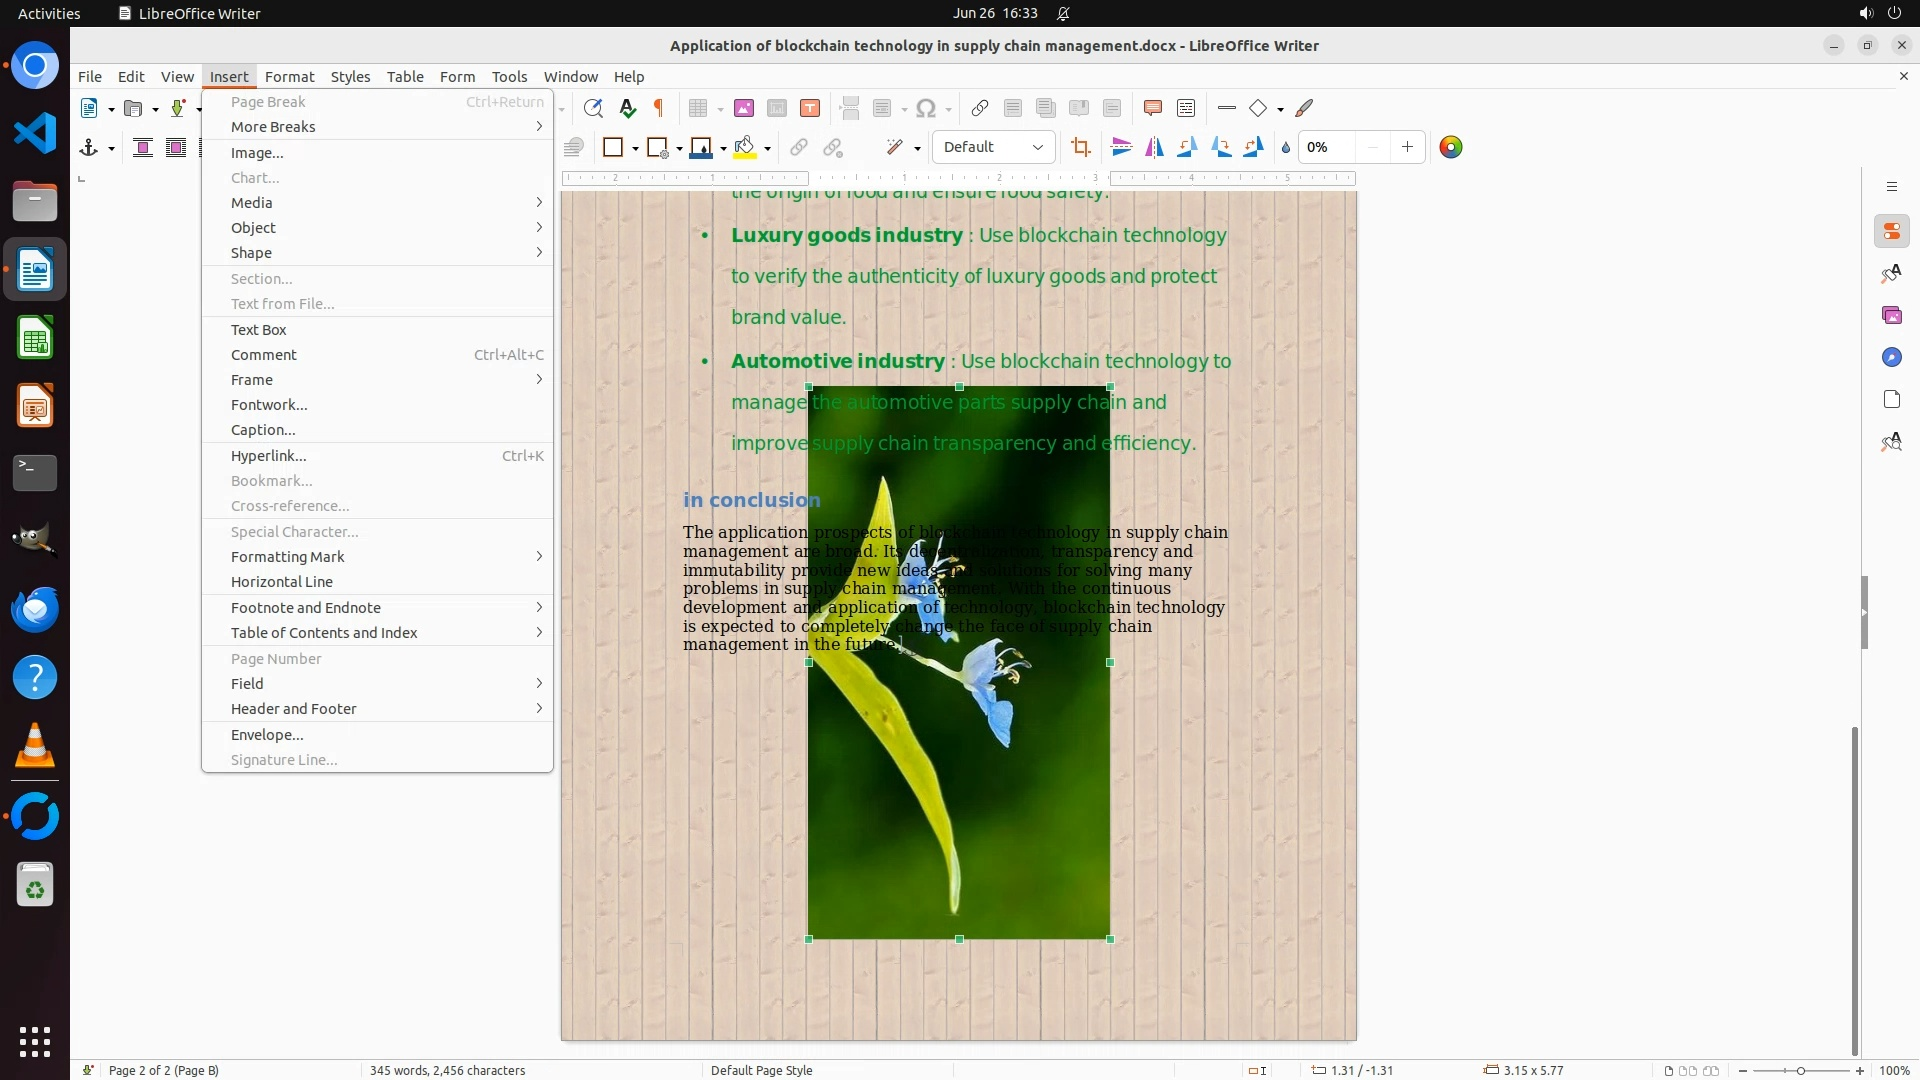The image size is (1920, 1080).
Task: Toggle the Show Draw Functions brush icon
Action: [x=1304, y=108]
